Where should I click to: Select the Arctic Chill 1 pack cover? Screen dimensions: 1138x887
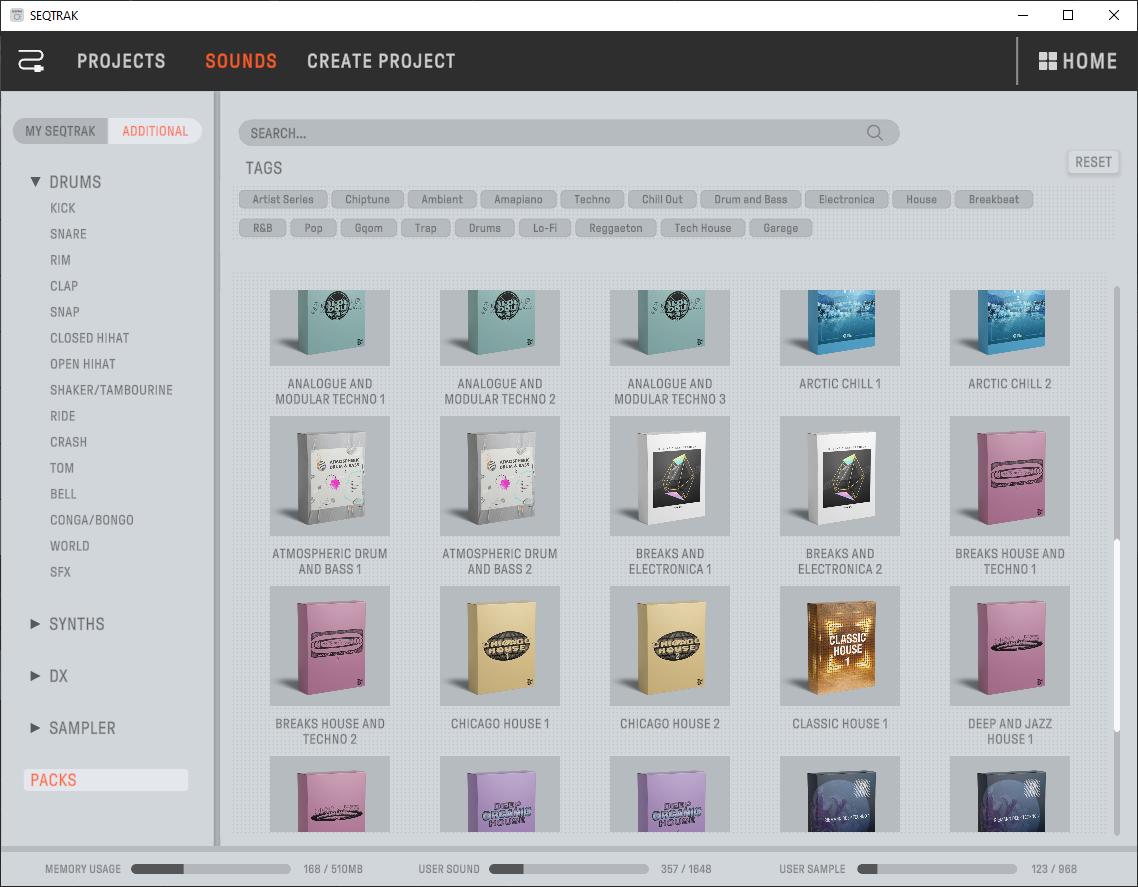click(x=840, y=328)
